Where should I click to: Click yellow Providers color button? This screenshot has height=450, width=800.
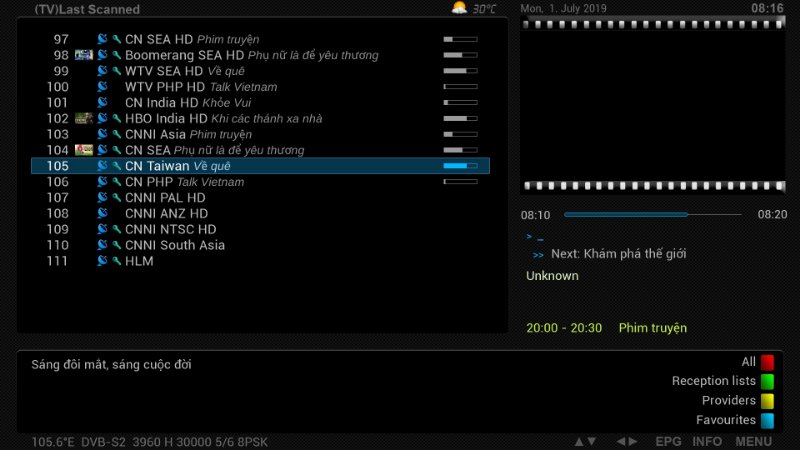click(767, 401)
